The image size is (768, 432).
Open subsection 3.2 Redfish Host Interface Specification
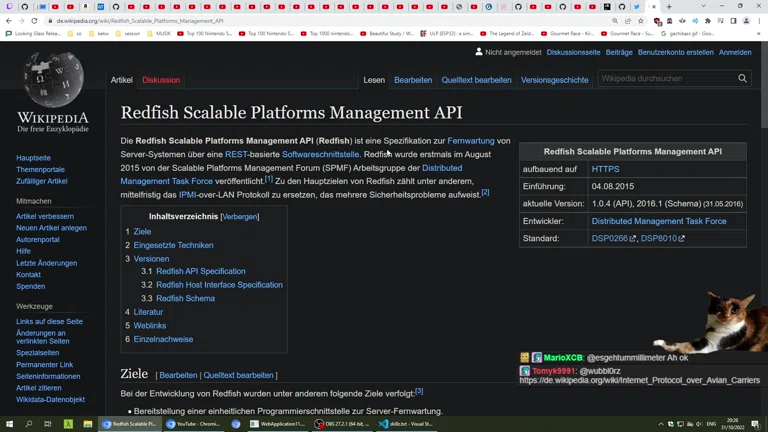[x=219, y=285]
